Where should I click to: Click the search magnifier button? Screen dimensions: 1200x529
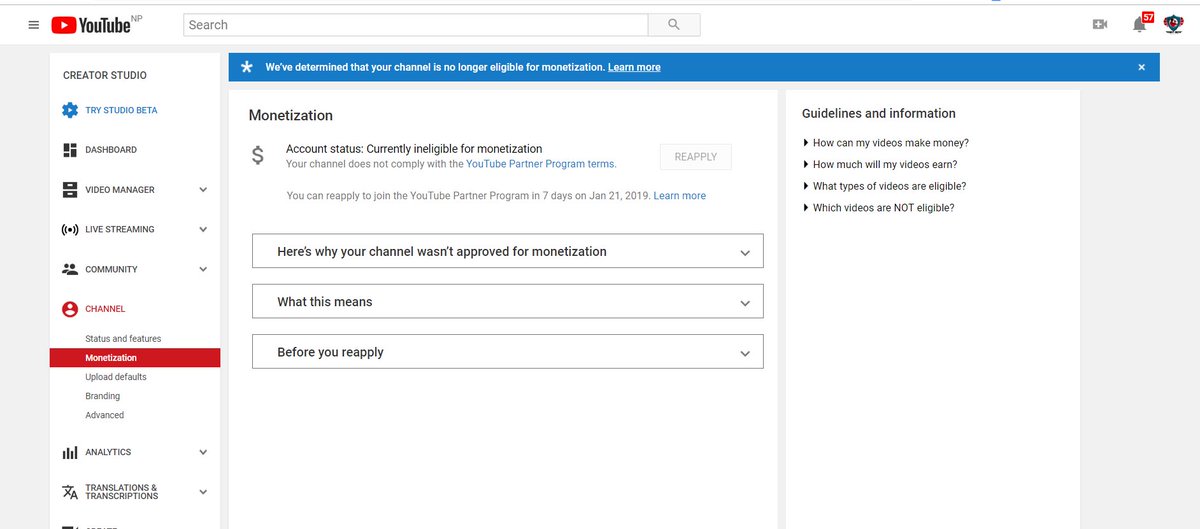(674, 25)
